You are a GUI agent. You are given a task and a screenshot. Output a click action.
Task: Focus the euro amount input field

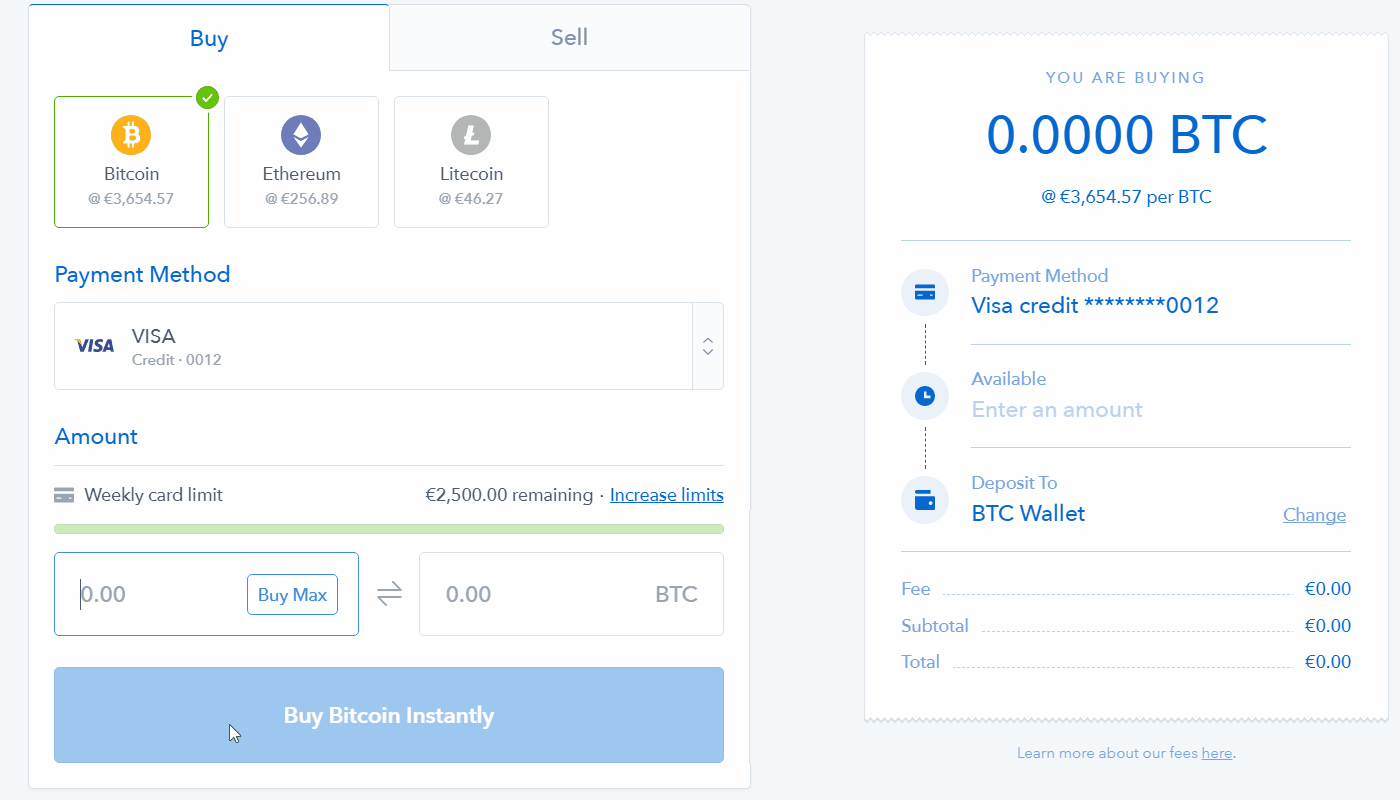tap(206, 594)
